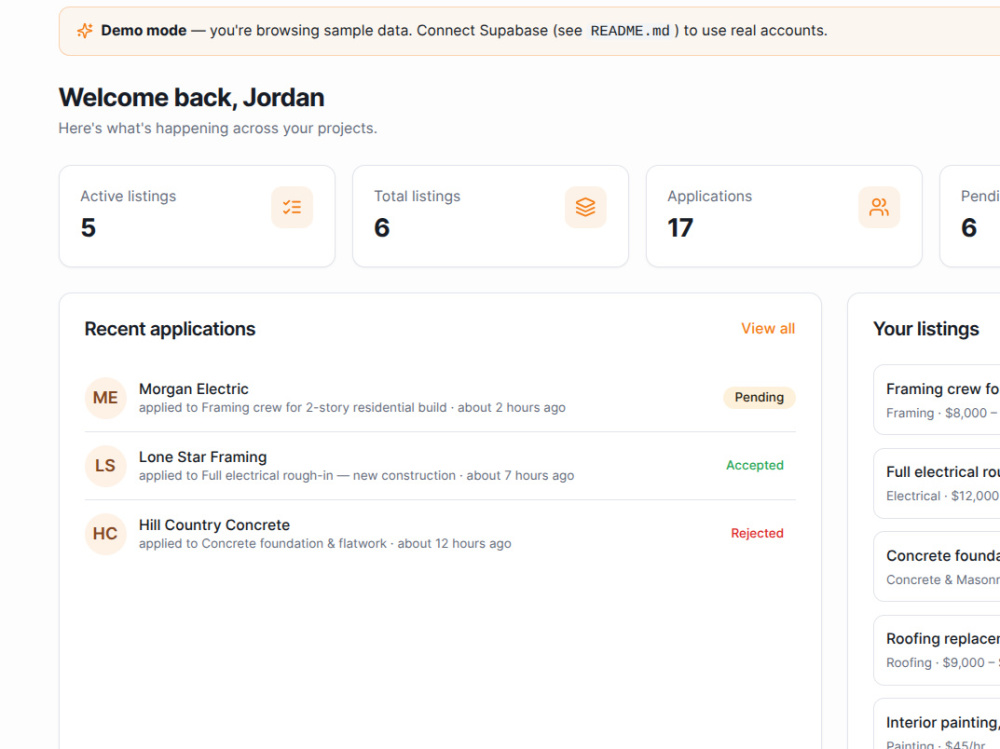Open the Total listings stat card
Viewport: 1000px width, 749px height.
click(490, 216)
